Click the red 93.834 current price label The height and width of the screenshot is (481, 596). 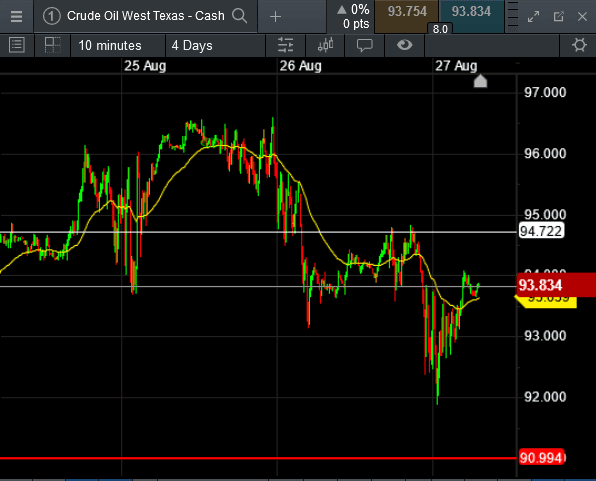click(556, 285)
